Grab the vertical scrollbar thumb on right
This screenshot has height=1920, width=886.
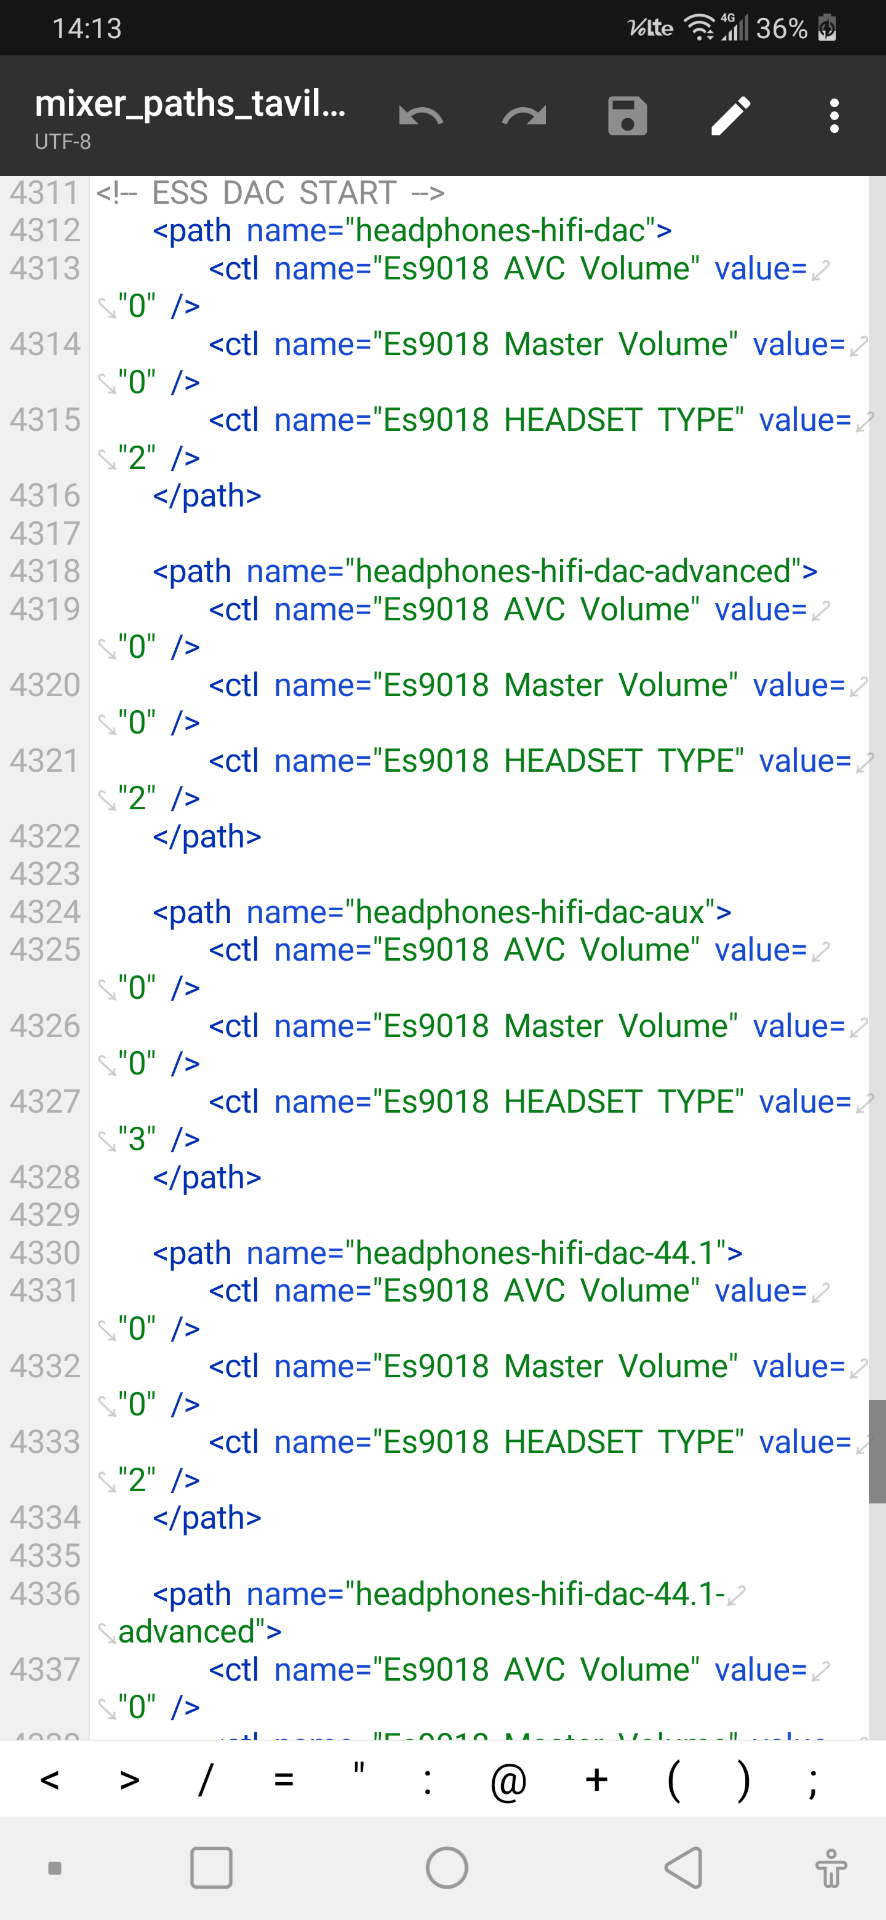pos(877,1450)
